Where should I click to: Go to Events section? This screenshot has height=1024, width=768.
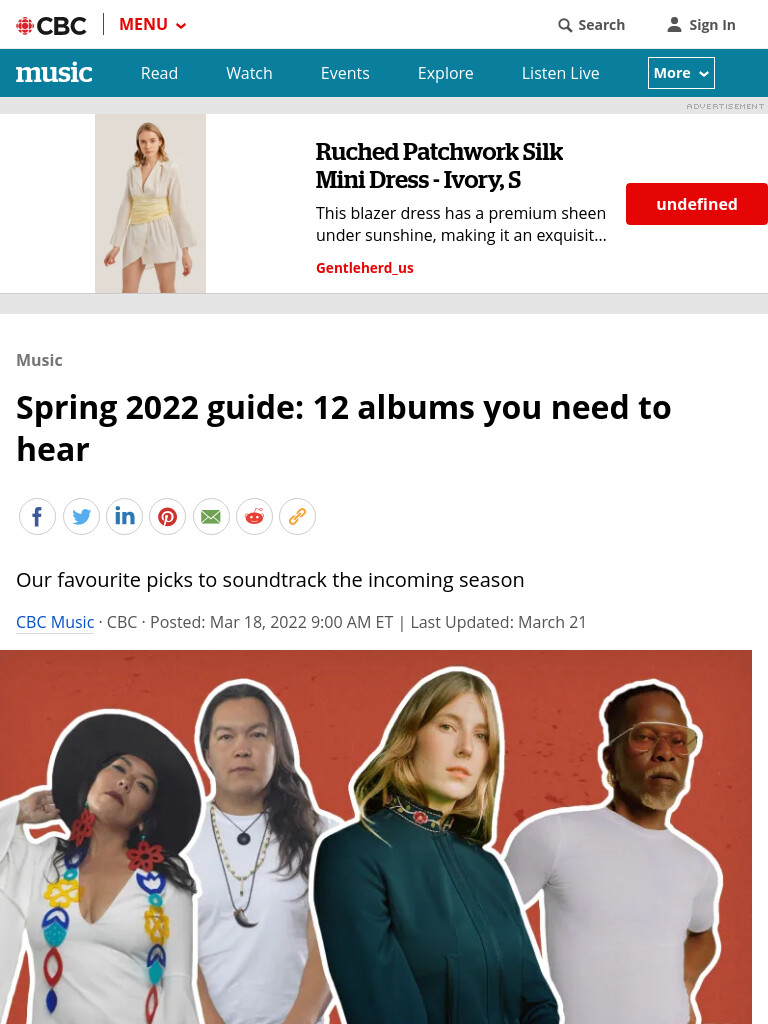(345, 73)
